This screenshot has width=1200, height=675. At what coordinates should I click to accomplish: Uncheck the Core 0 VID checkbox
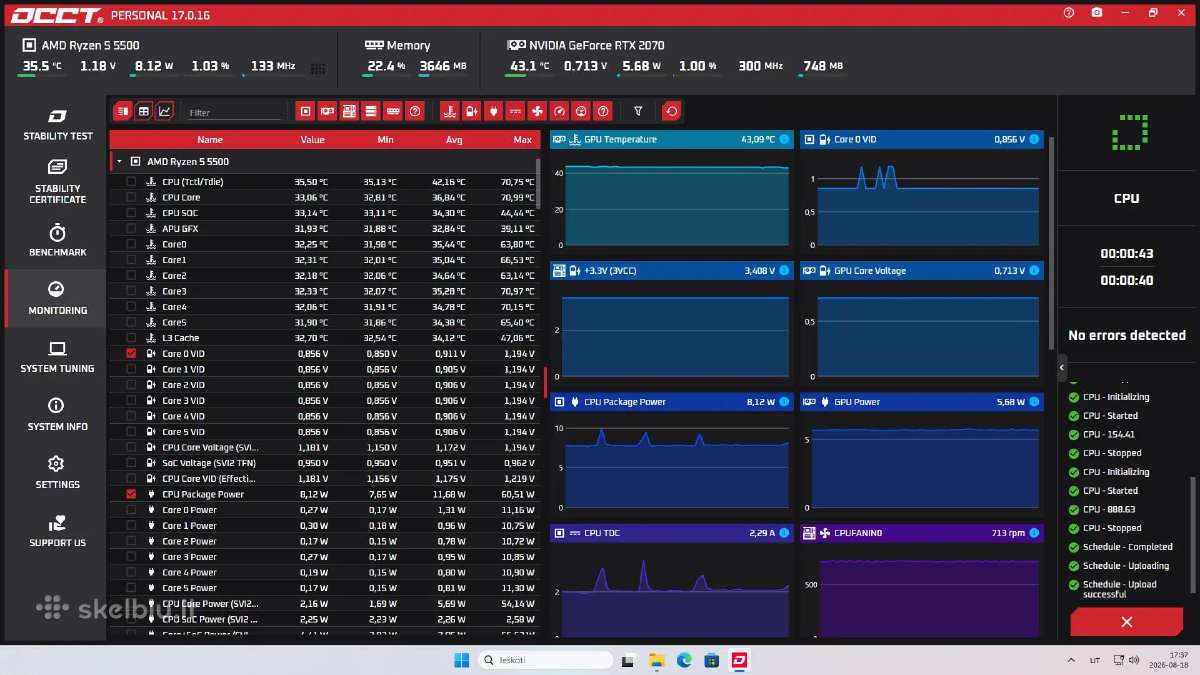[x=131, y=354]
